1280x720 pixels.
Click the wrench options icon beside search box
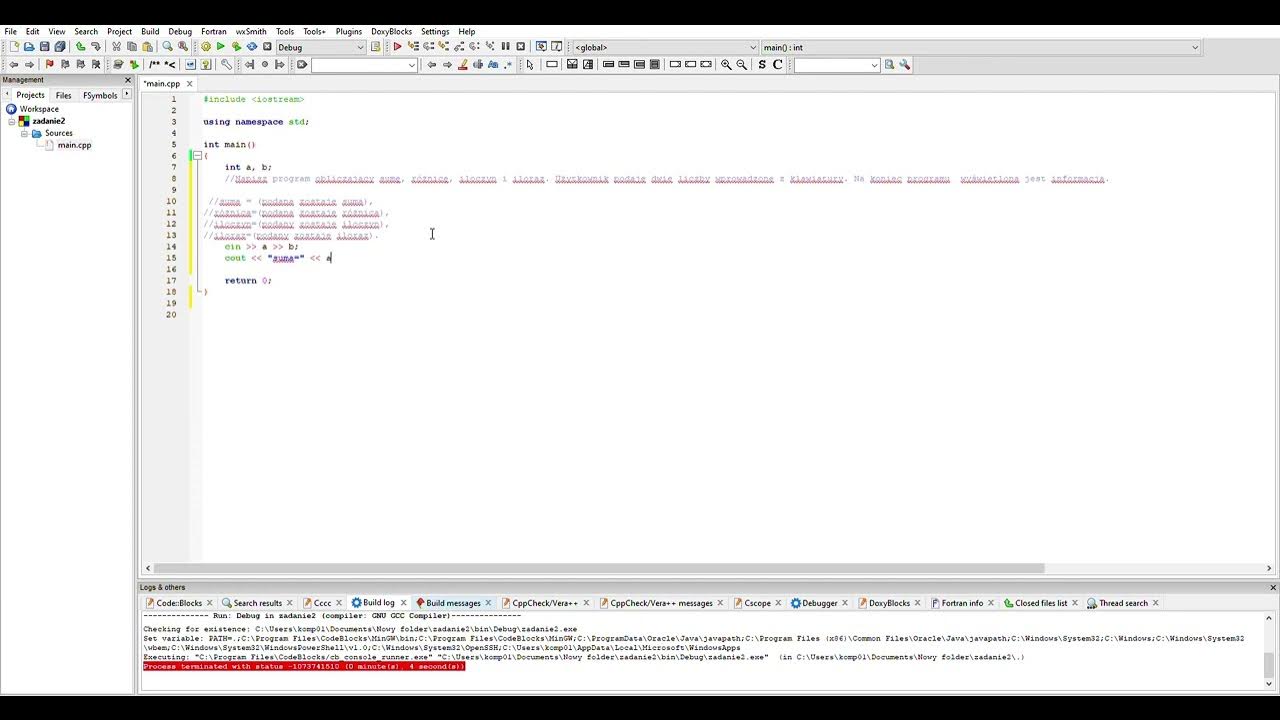click(x=904, y=65)
